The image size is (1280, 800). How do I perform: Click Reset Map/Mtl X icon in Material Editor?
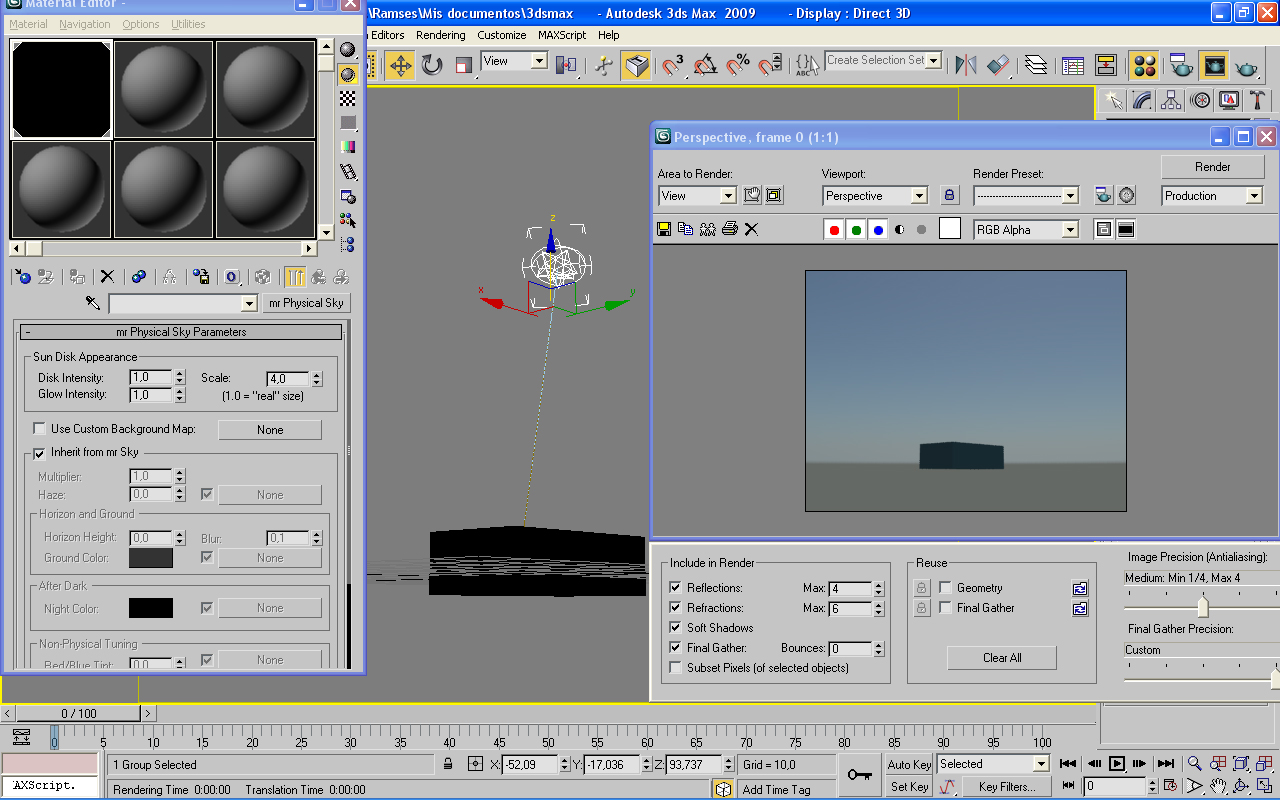(x=107, y=277)
